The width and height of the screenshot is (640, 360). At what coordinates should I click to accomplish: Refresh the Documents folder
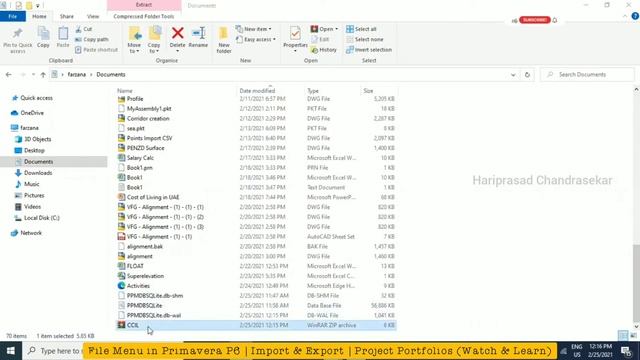coord(527,75)
